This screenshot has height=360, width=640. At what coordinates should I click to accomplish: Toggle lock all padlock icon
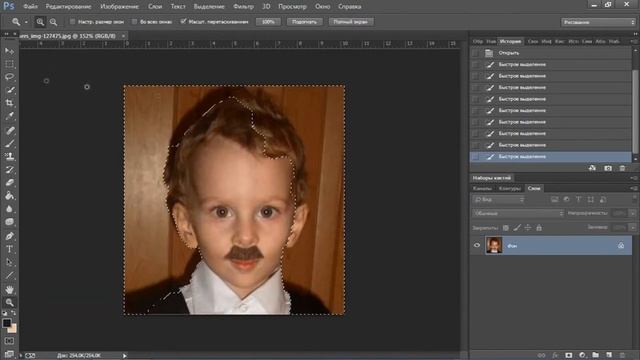click(539, 228)
